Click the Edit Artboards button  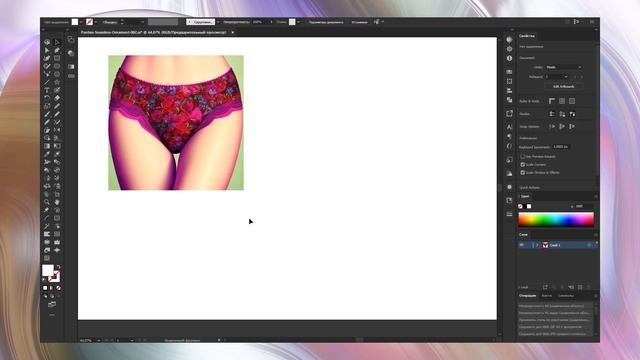coord(564,87)
